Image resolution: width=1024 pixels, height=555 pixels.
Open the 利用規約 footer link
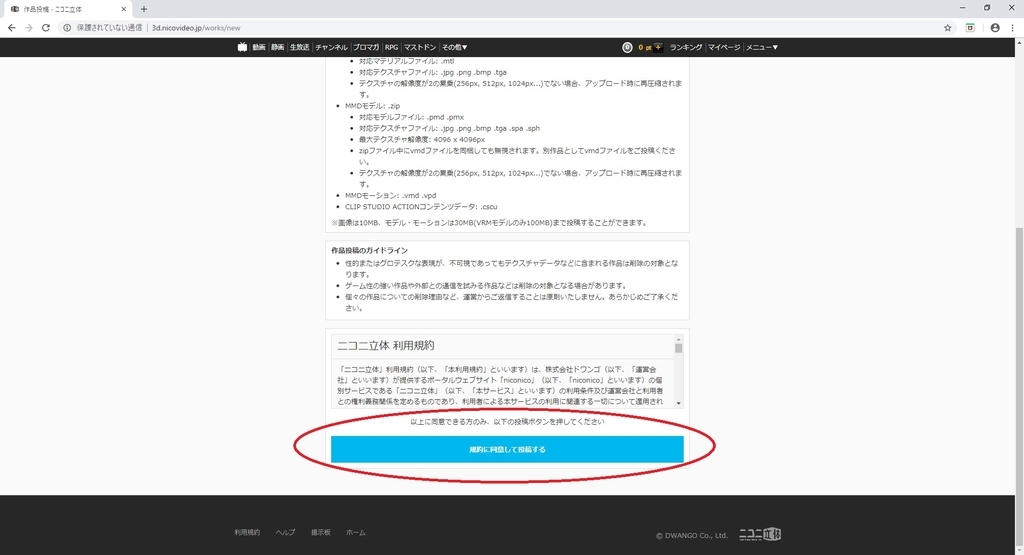(x=247, y=532)
